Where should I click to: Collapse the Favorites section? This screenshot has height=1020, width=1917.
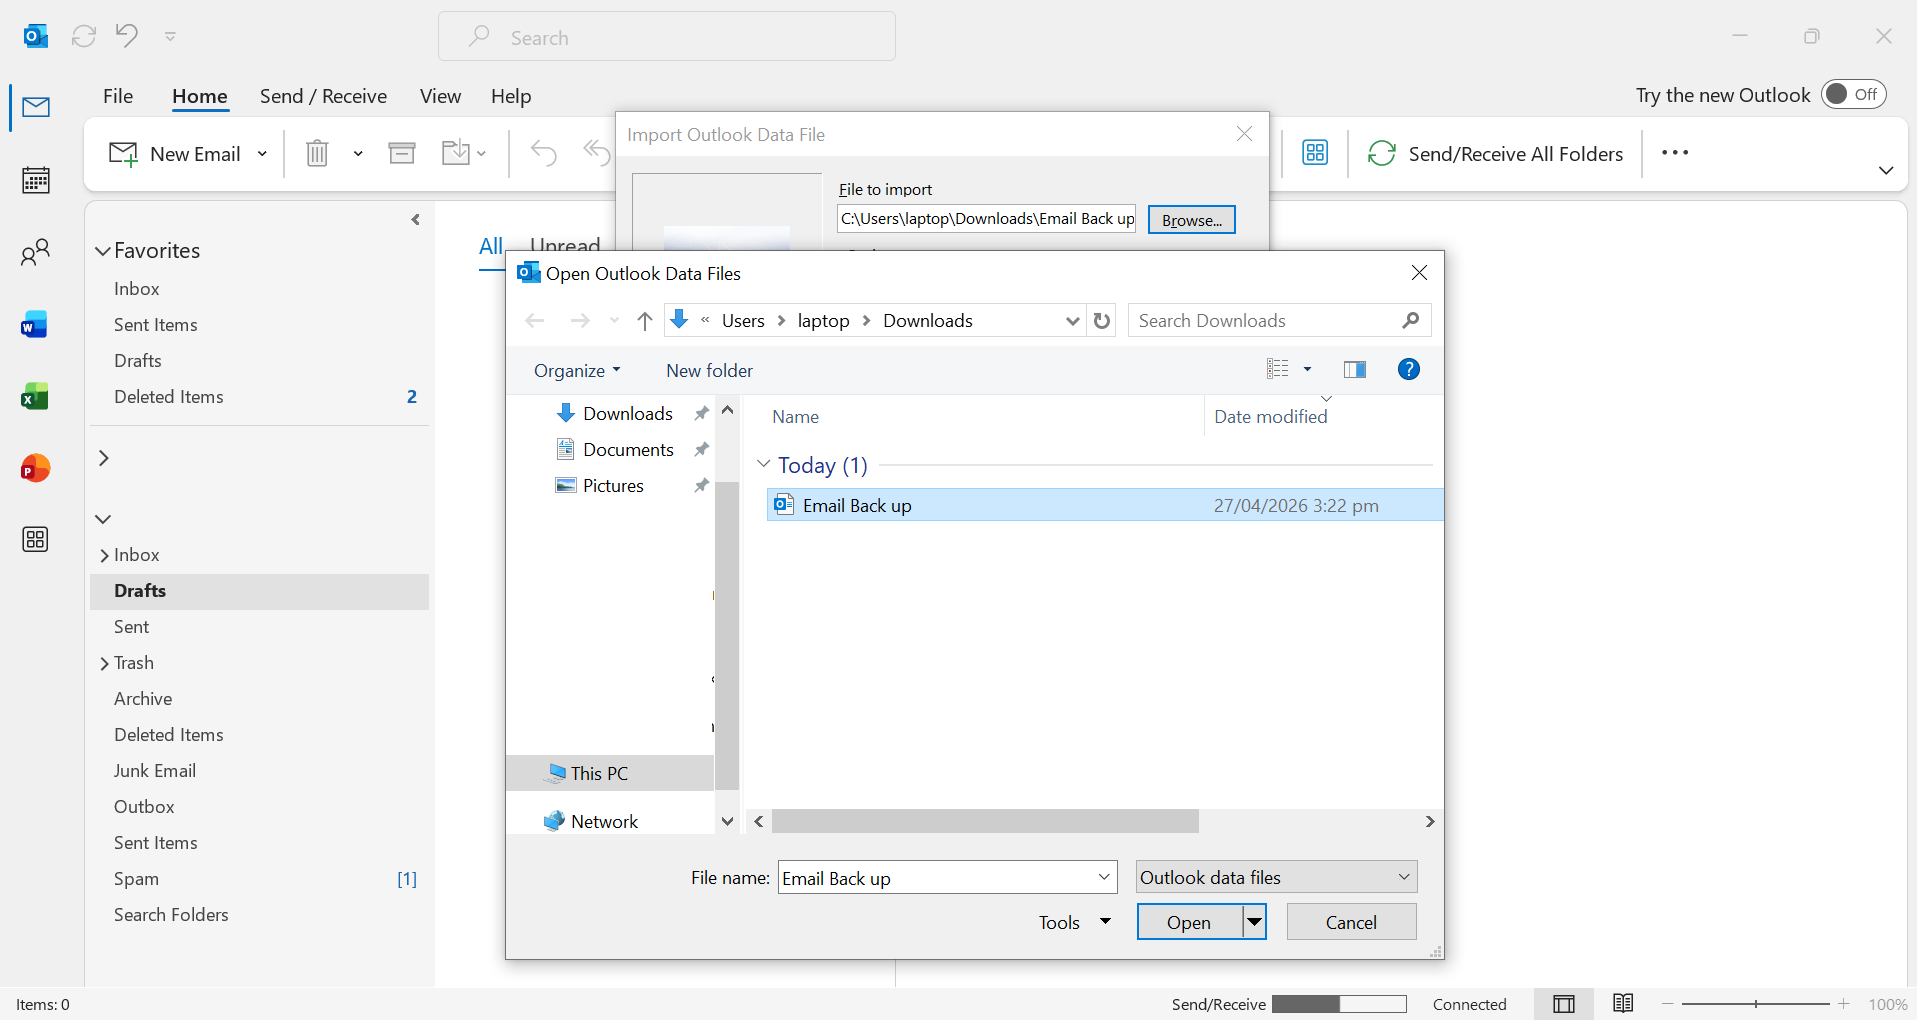[103, 251]
